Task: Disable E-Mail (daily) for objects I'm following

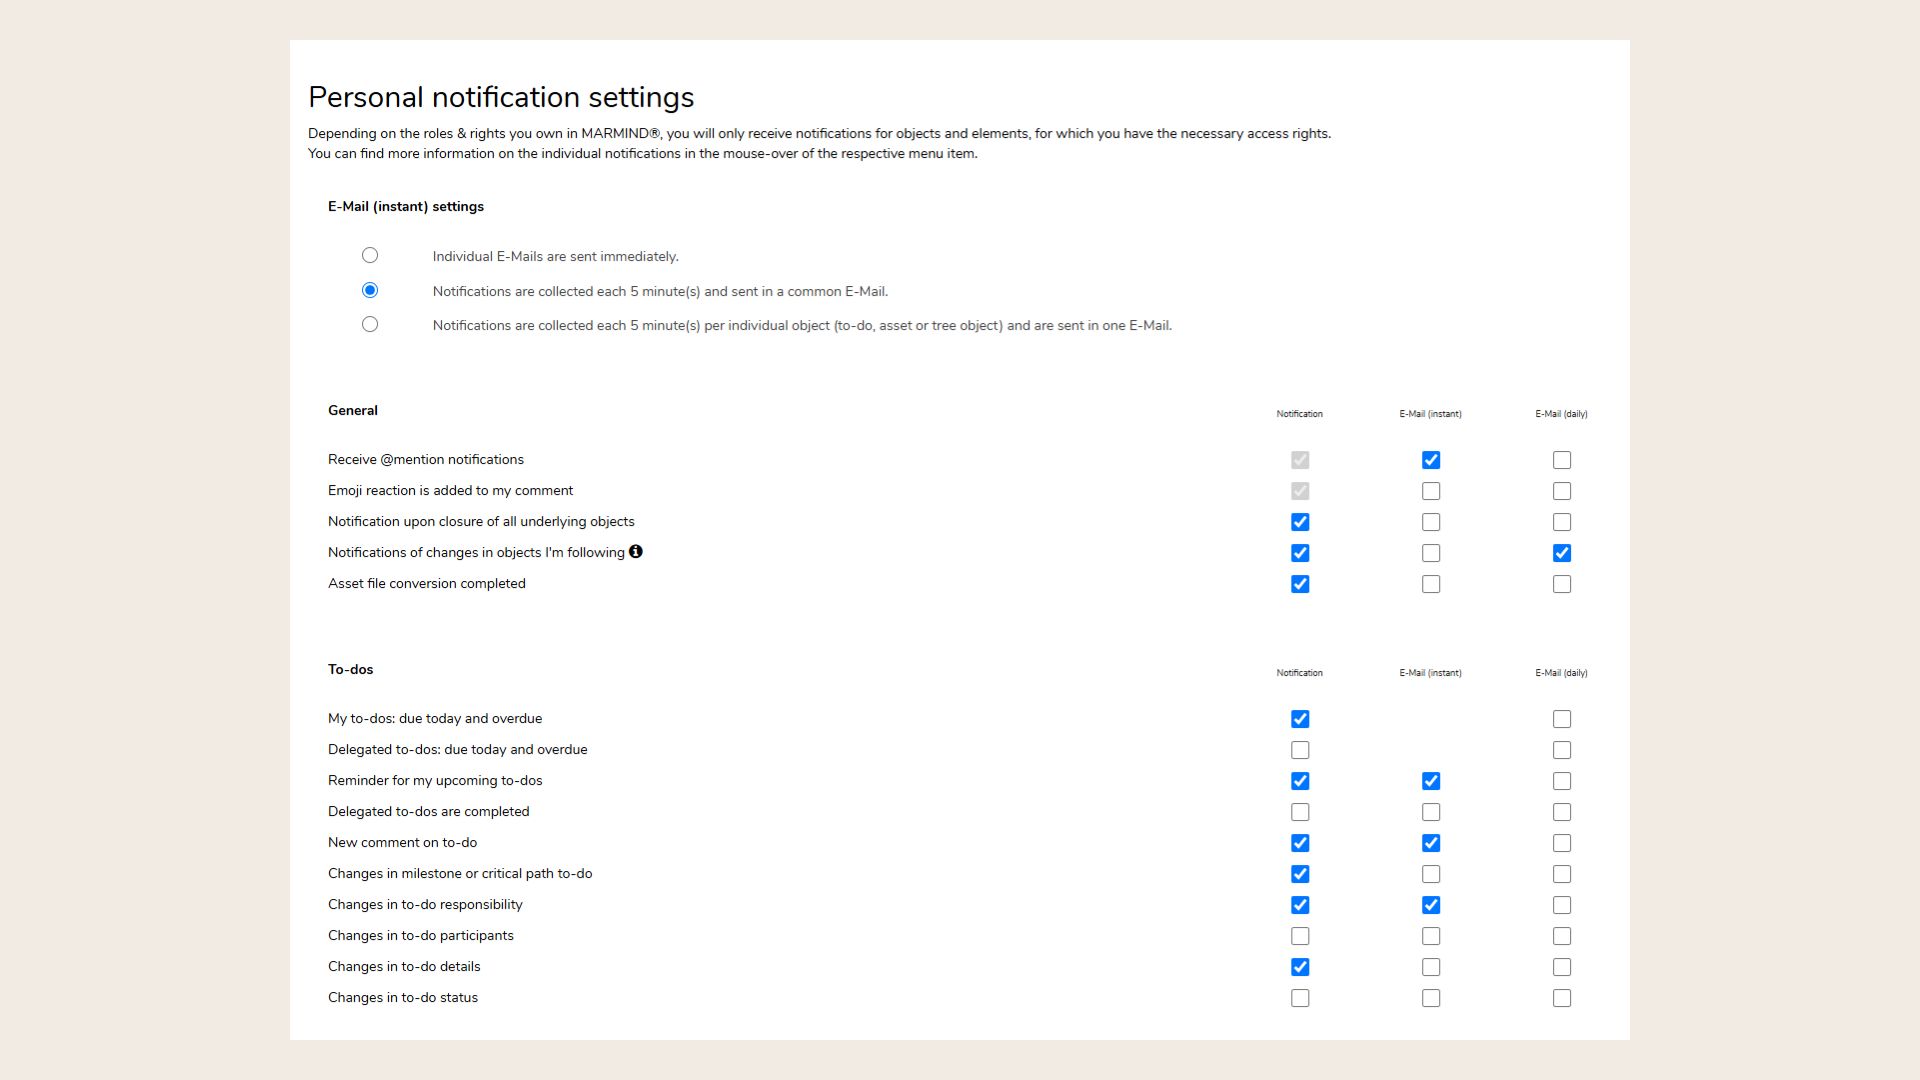Action: [1562, 553]
